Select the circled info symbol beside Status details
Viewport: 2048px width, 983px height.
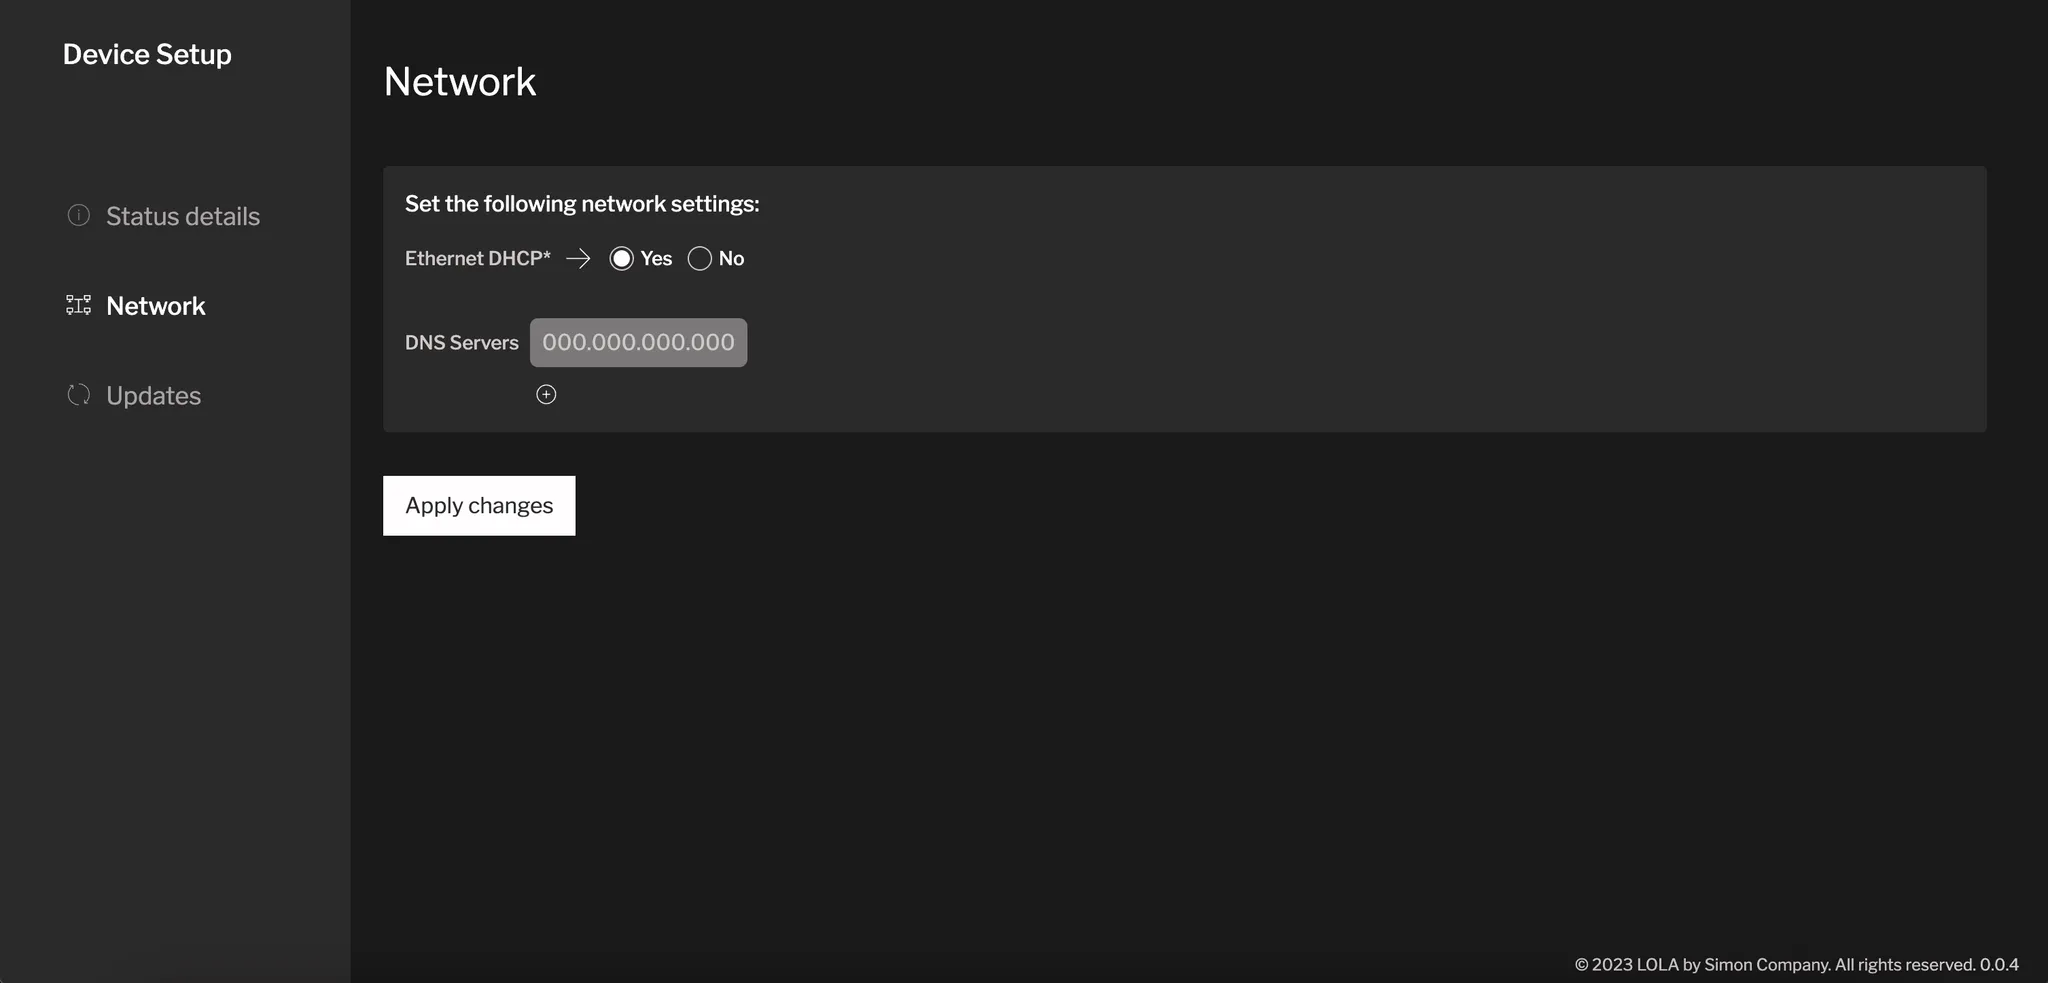click(77, 215)
